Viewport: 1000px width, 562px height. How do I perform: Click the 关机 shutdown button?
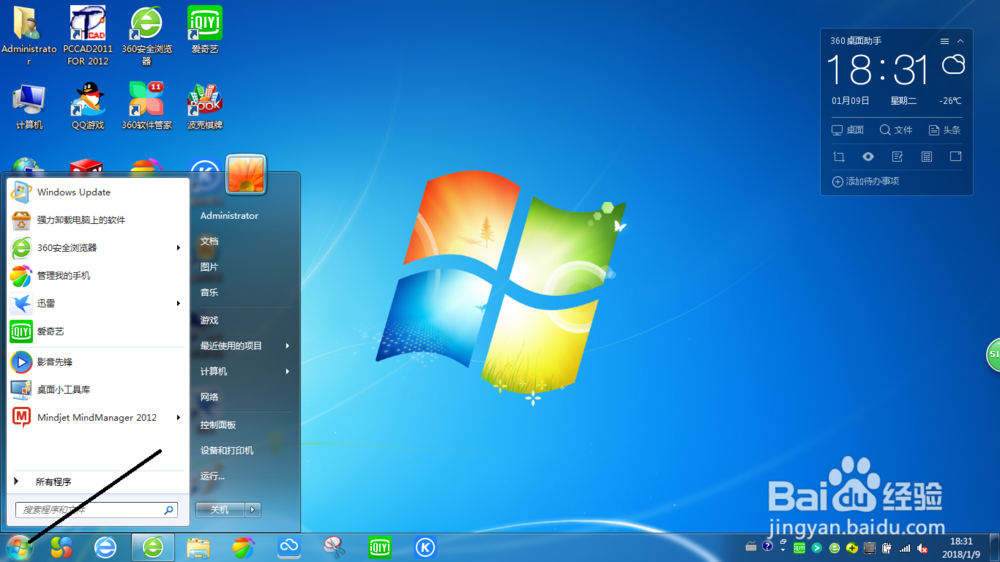219,509
